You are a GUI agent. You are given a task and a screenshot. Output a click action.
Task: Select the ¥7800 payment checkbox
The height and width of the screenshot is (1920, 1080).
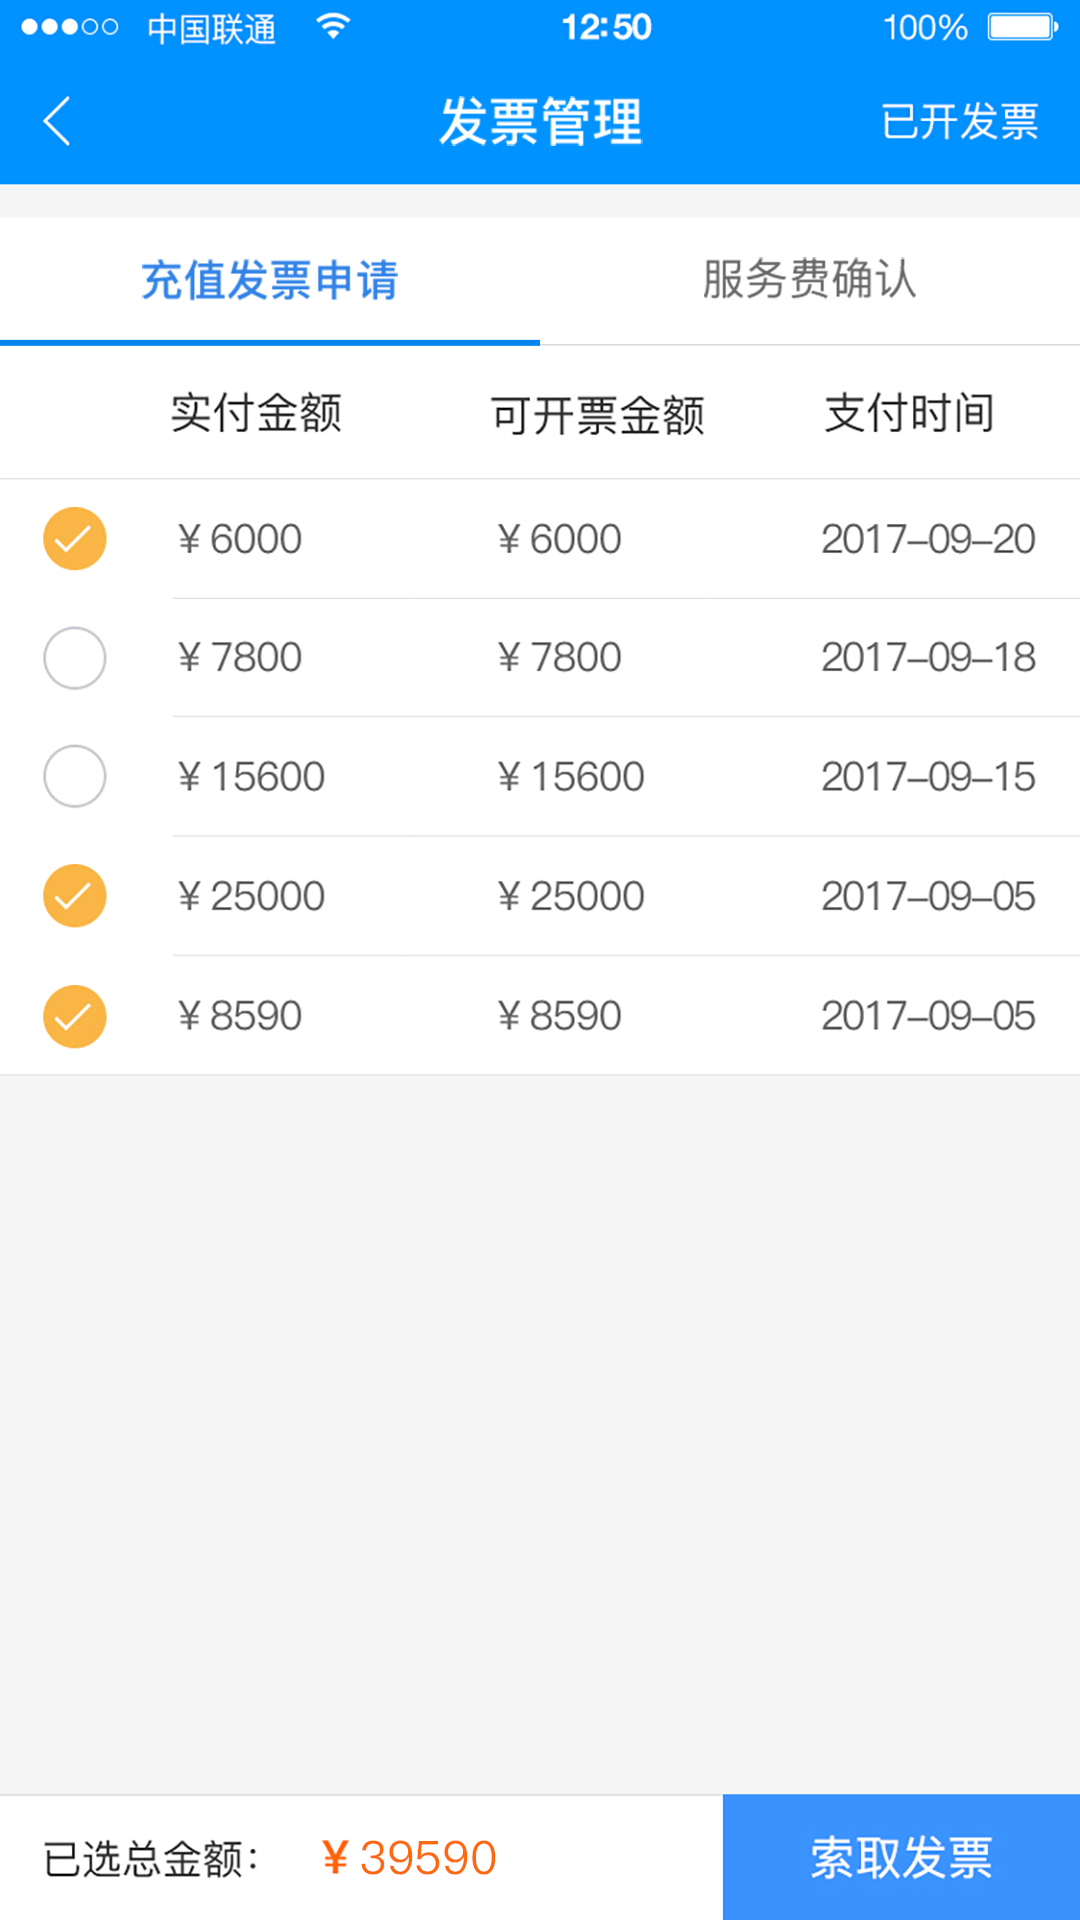[75, 658]
